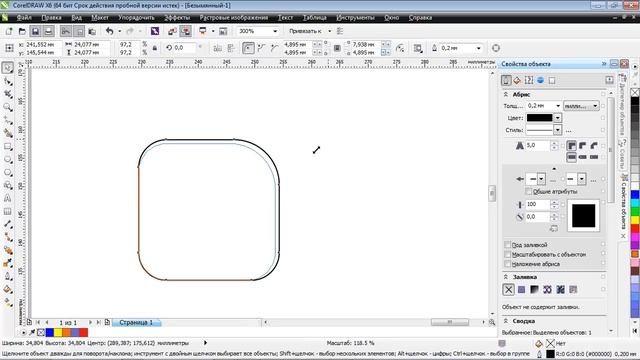Select the Rectangle tool
Viewport: 640px width, 360px height.
7,146
